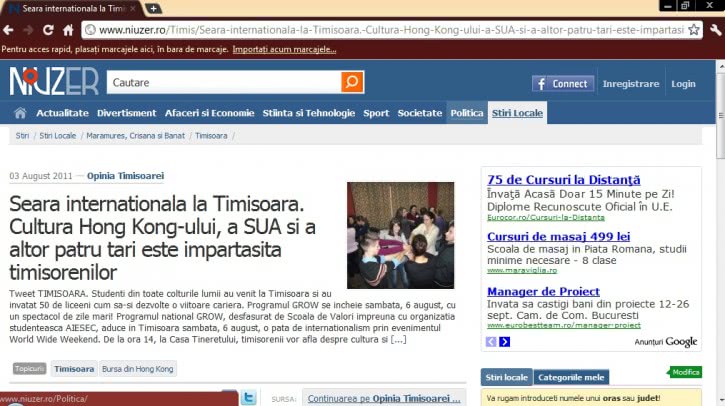The height and width of the screenshot is (406, 725).
Task: Open the Sport section in navigation
Action: 376,113
